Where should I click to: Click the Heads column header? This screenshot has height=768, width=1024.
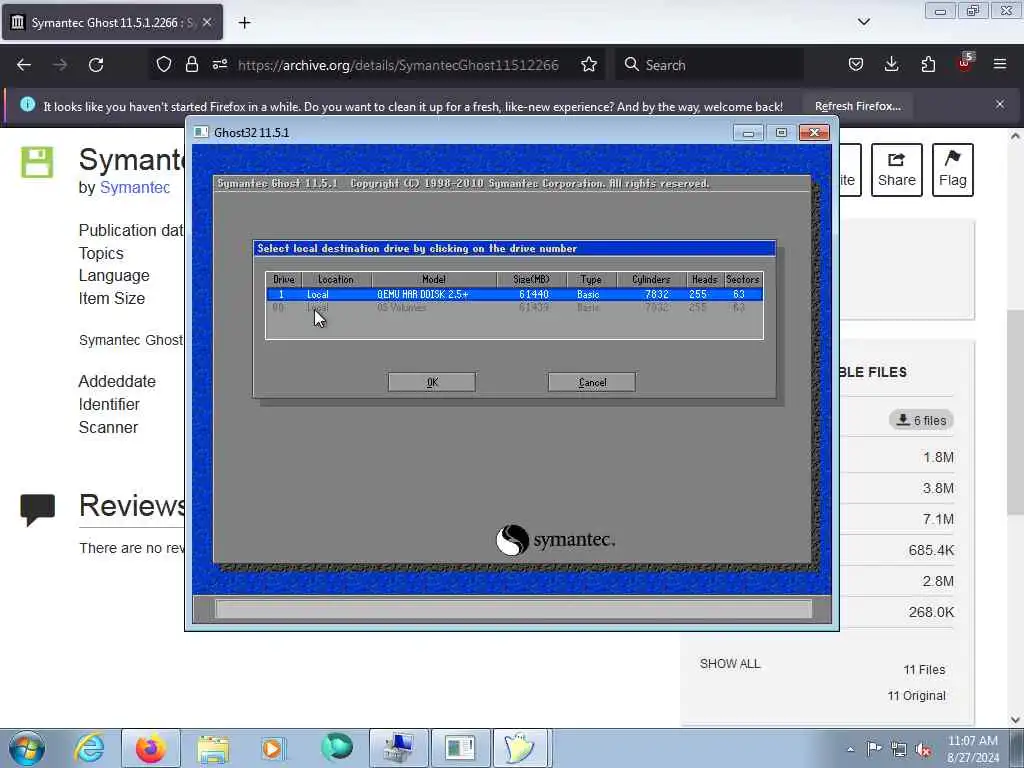click(x=705, y=280)
